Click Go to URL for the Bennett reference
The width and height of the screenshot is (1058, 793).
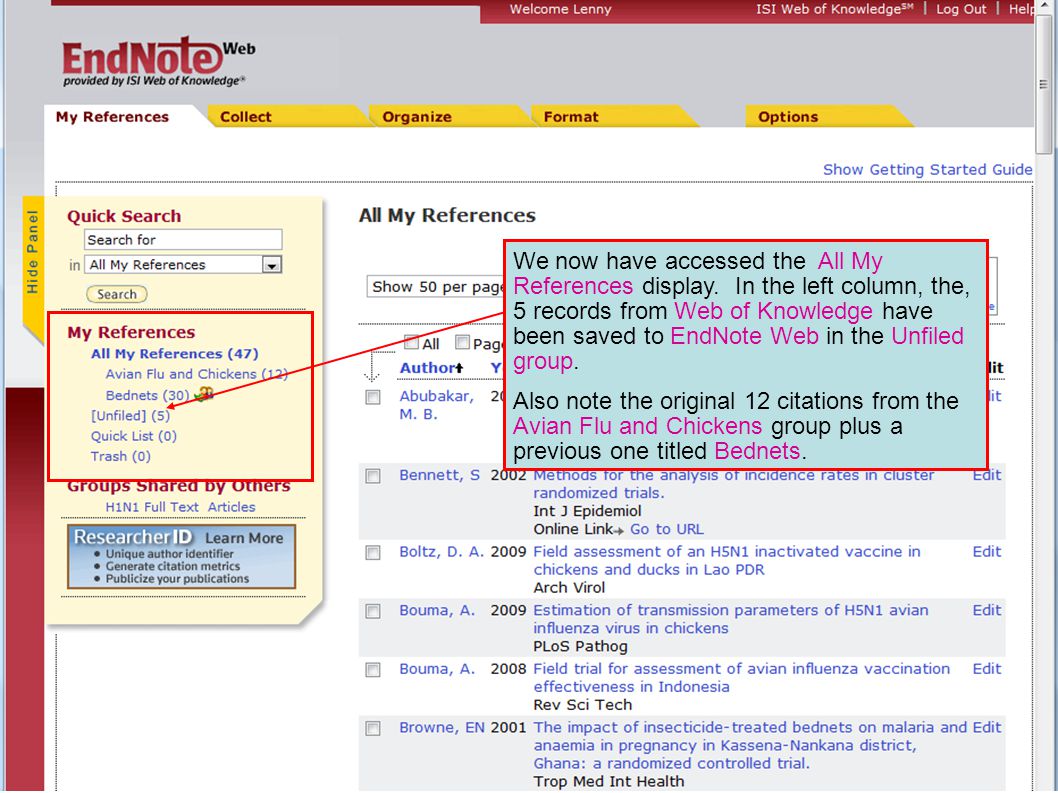[x=667, y=529]
